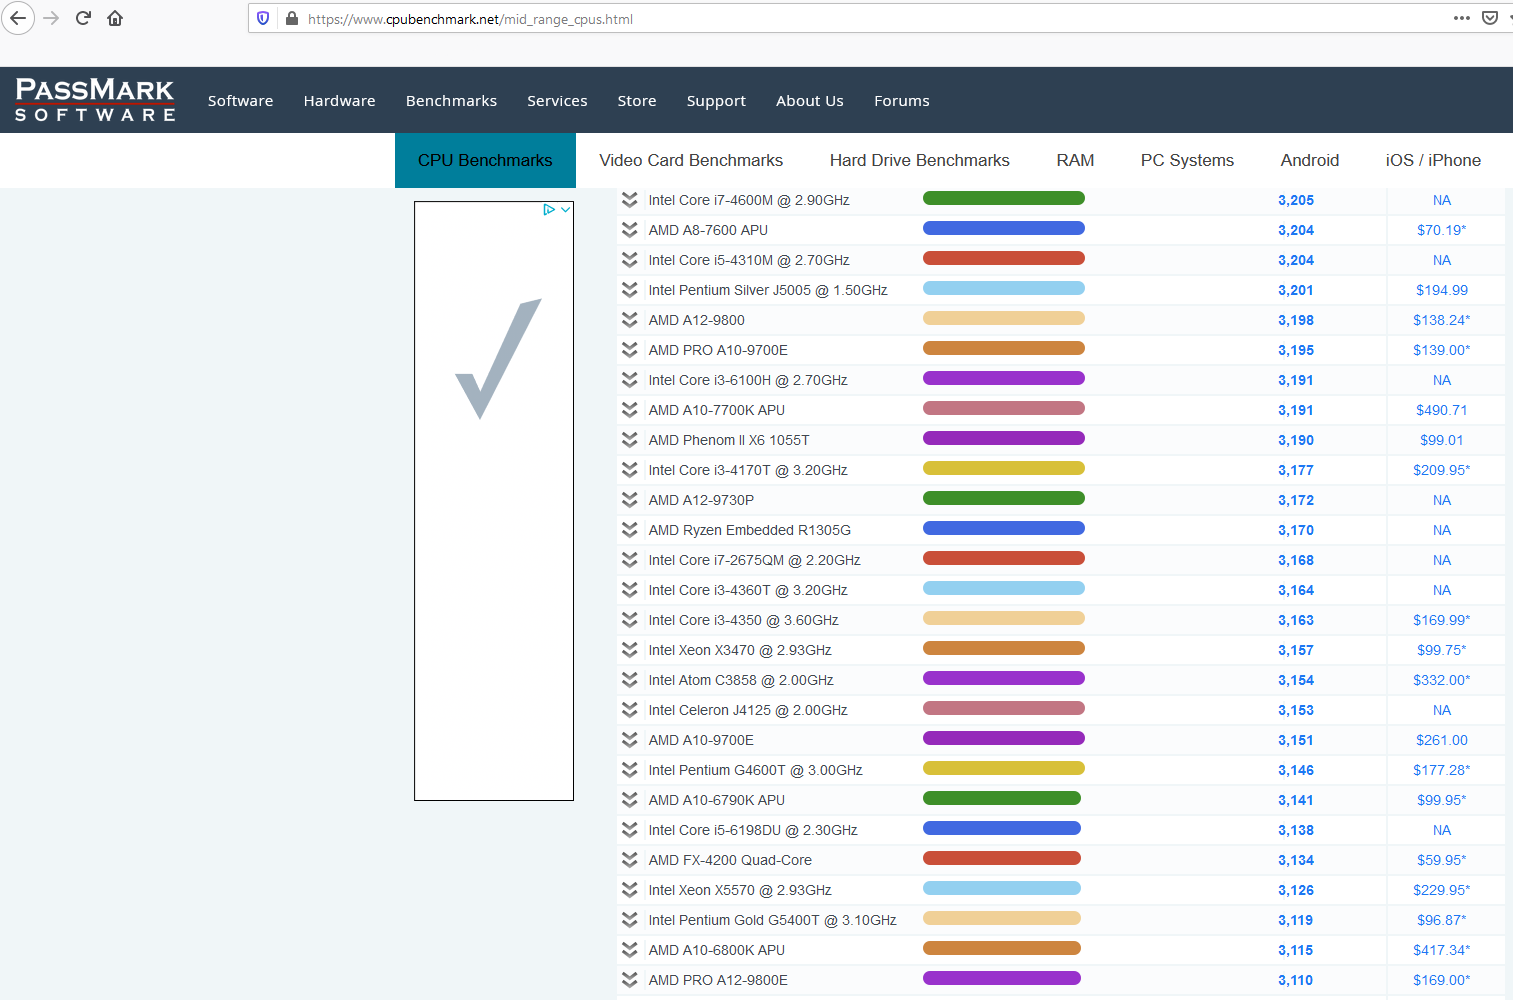Click score 3,204 for AMD A8-7600 APU
The image size is (1513, 1000).
click(1296, 230)
